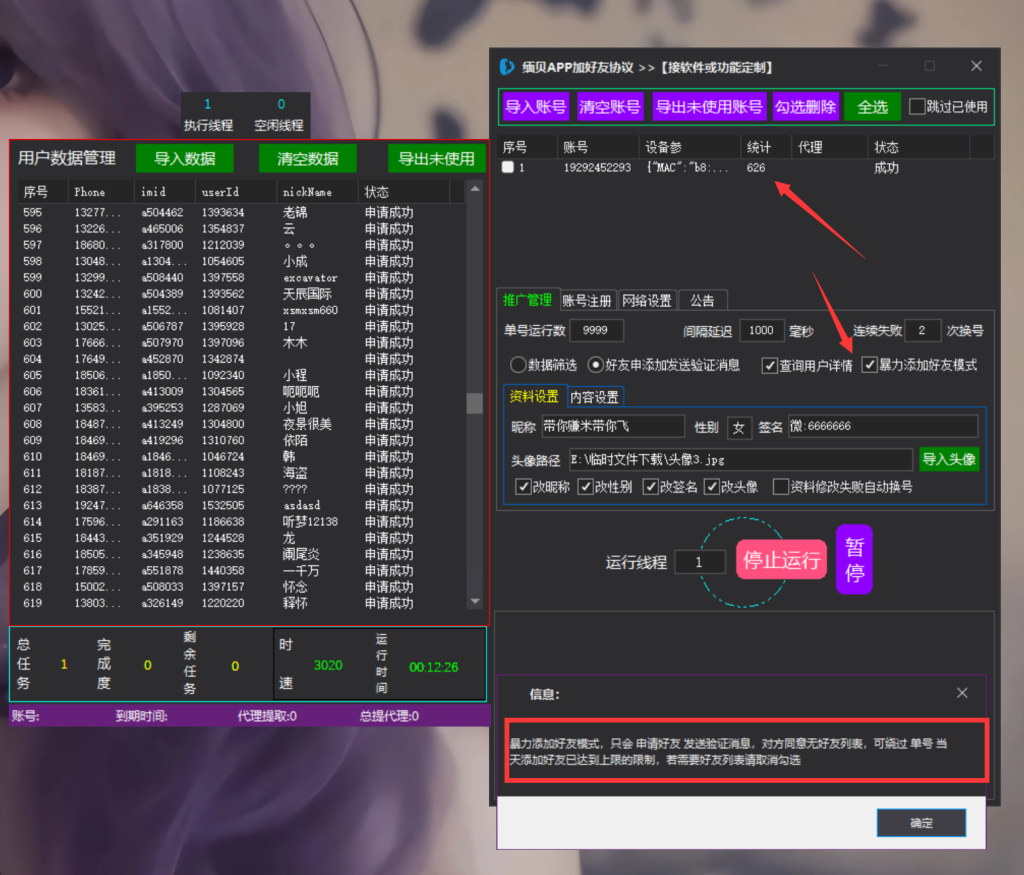Click the 导出未使用 button in user data panel

point(436,158)
